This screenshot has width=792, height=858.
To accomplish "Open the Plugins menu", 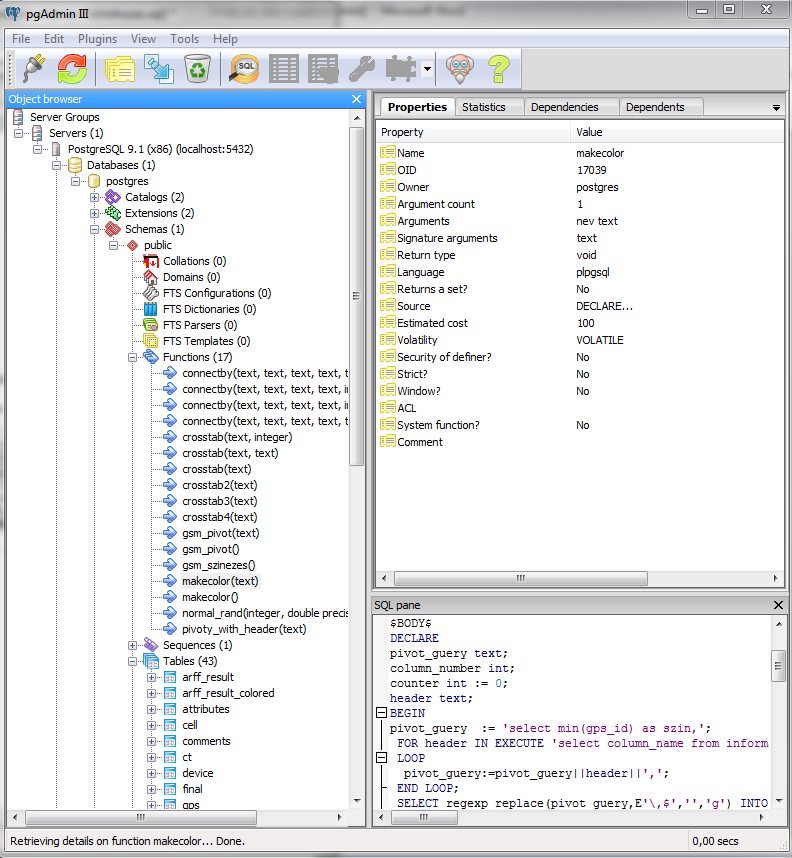I will 97,39.
